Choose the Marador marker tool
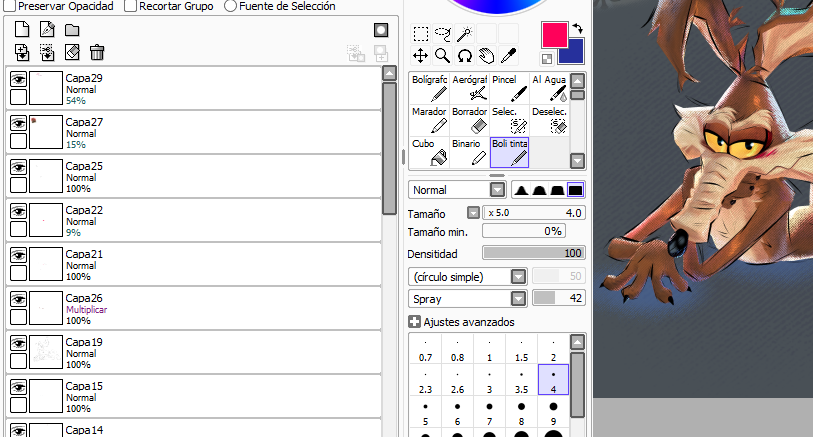The image size is (813, 437). click(429, 120)
